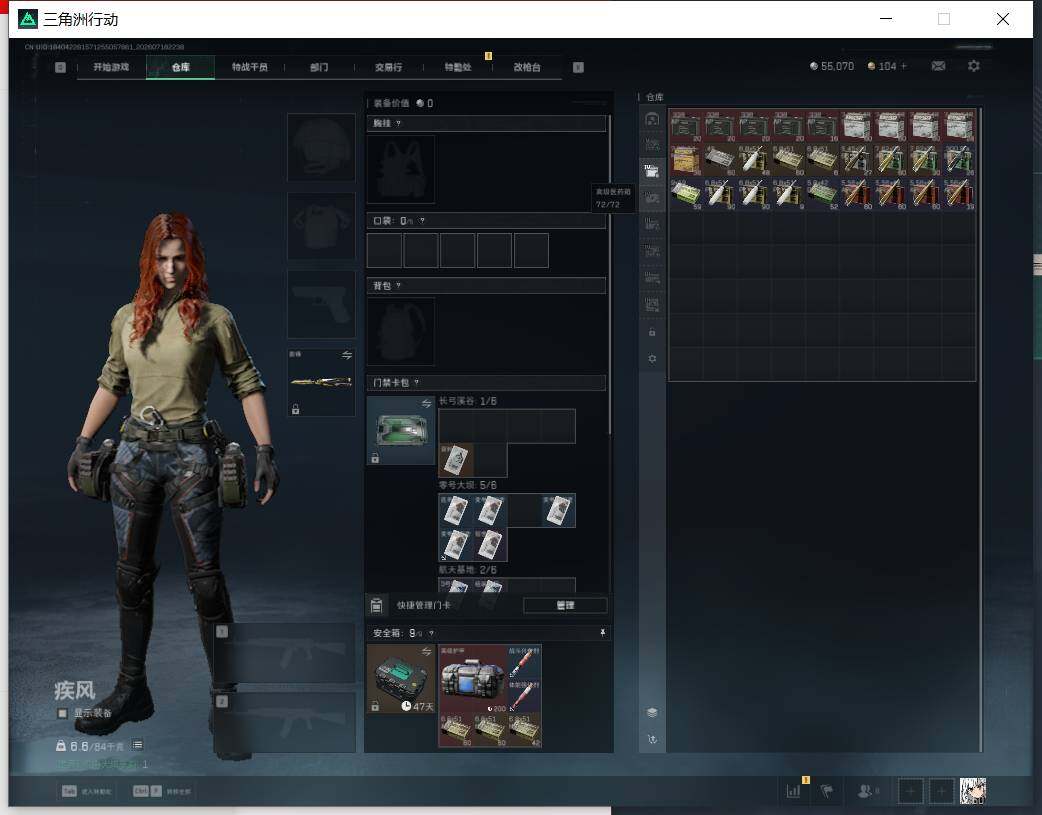Click the pin icon on 安全箱 header
Screen dimensions: 1042x815
[x=602, y=633]
